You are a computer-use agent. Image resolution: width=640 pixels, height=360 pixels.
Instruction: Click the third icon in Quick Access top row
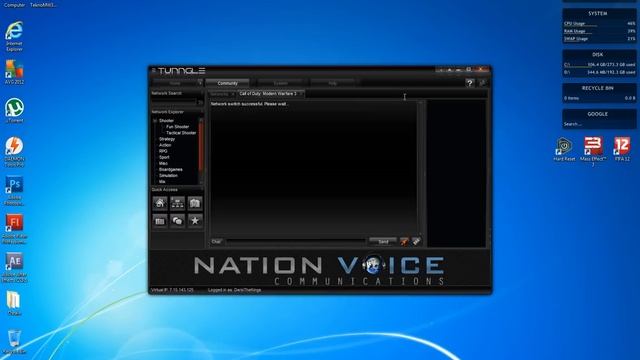click(x=195, y=203)
